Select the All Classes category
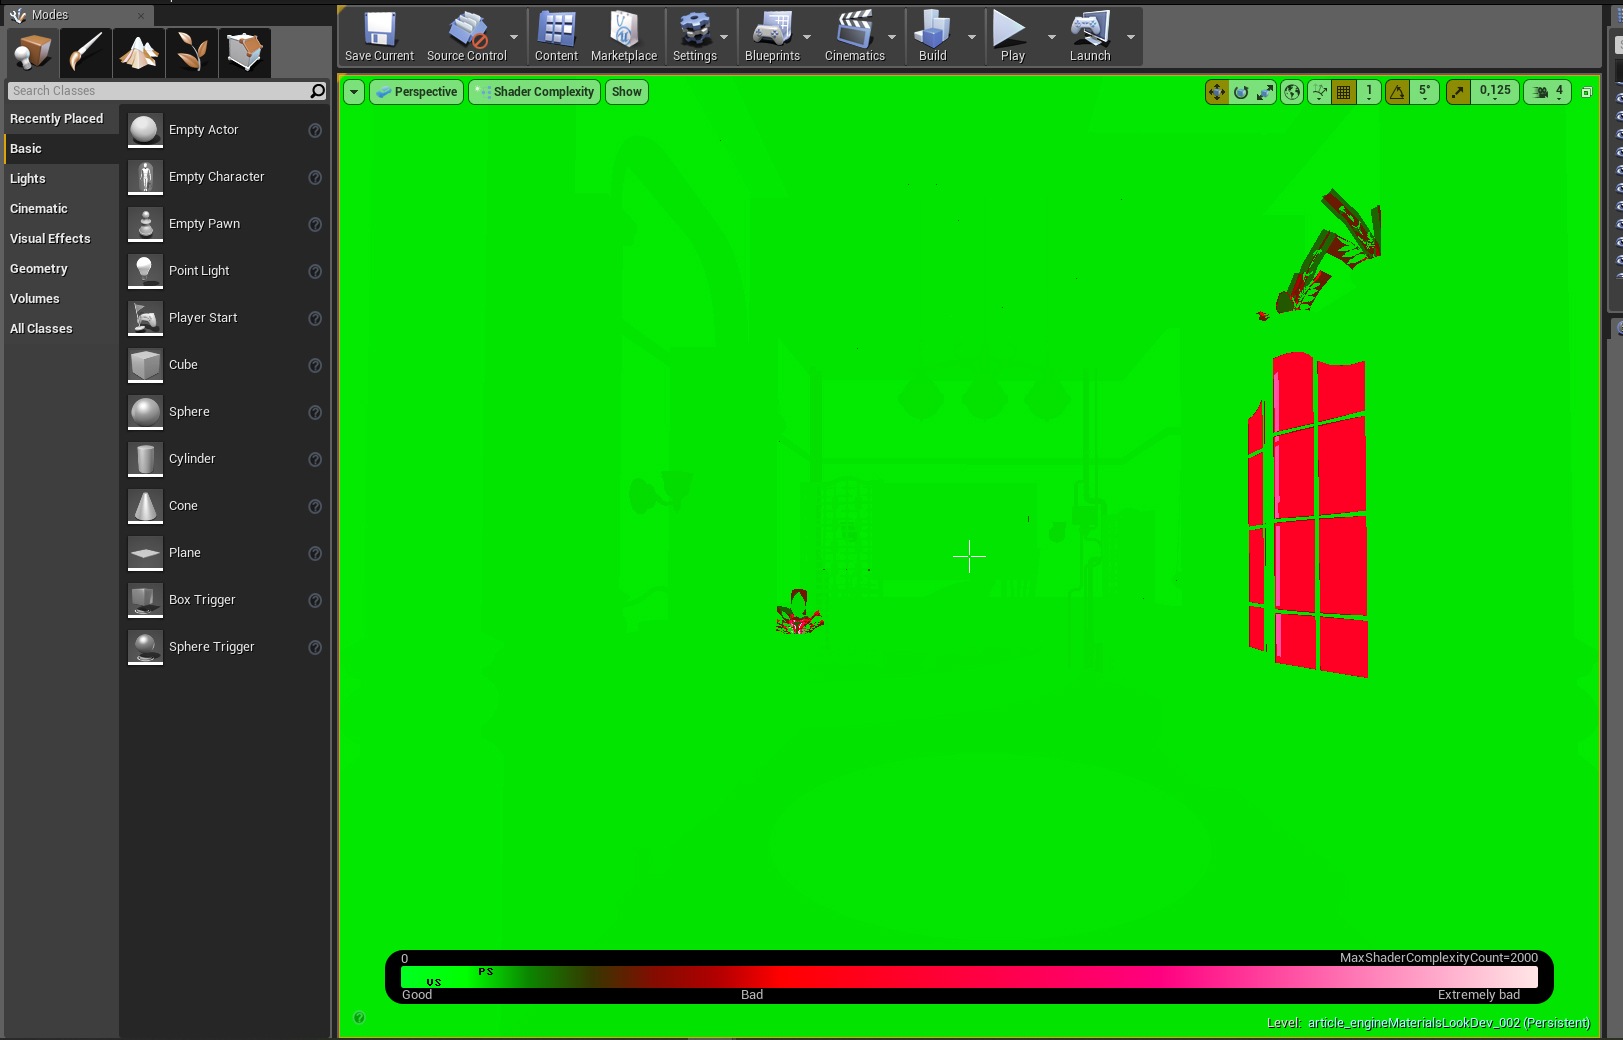 click(x=41, y=328)
